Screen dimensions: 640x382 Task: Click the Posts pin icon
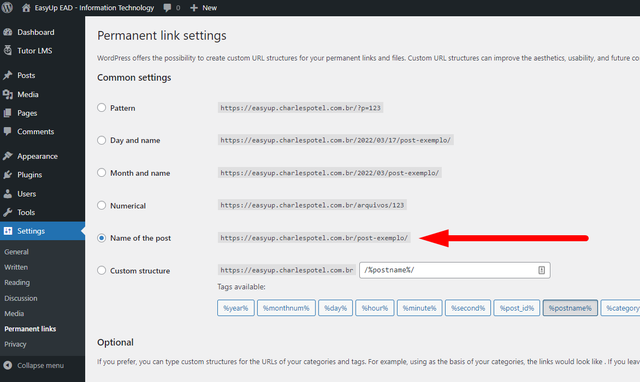(x=8, y=75)
